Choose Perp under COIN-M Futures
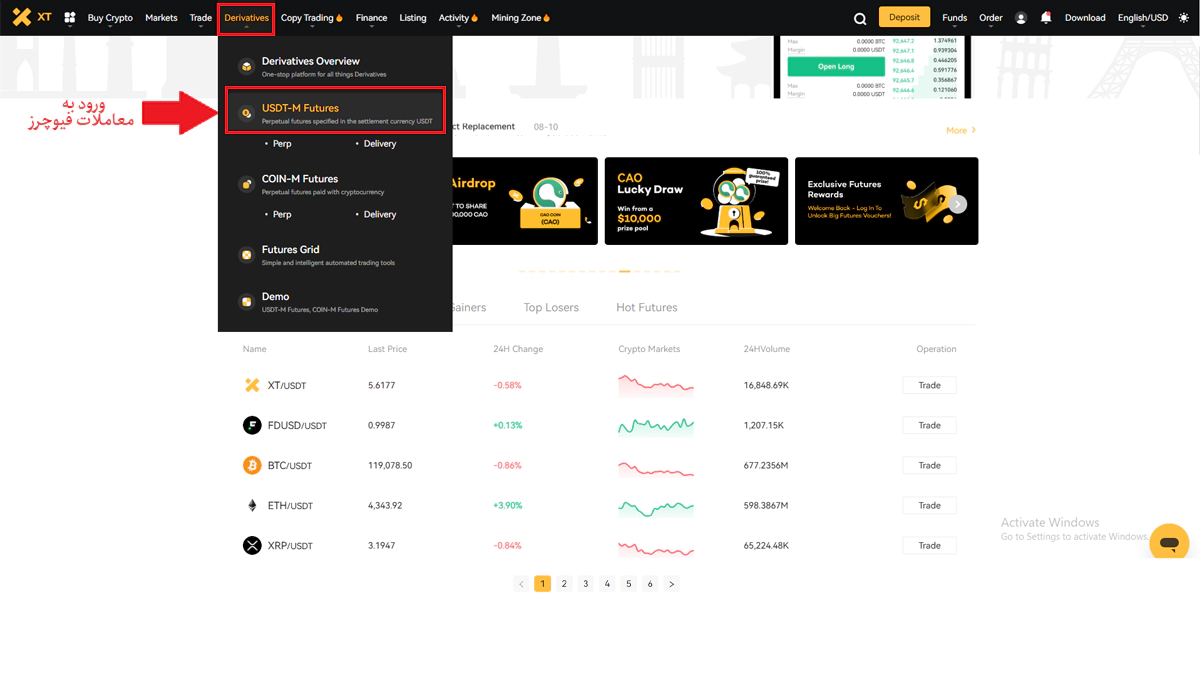 click(282, 215)
